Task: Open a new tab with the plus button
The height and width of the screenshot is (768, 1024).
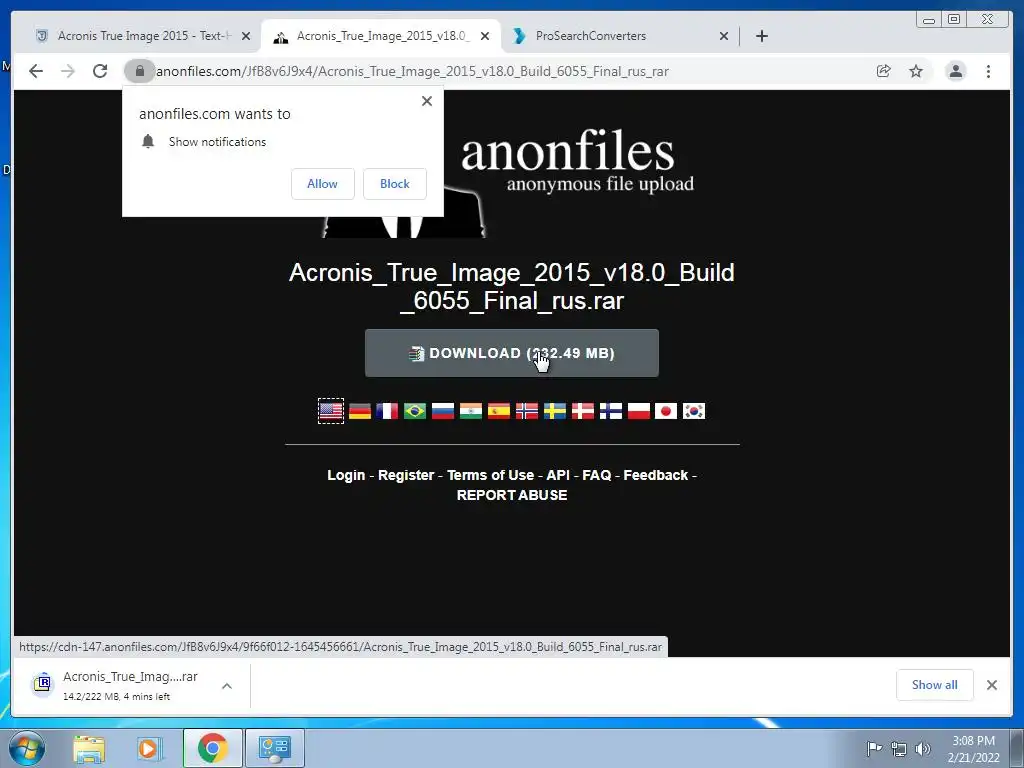Action: click(x=761, y=36)
